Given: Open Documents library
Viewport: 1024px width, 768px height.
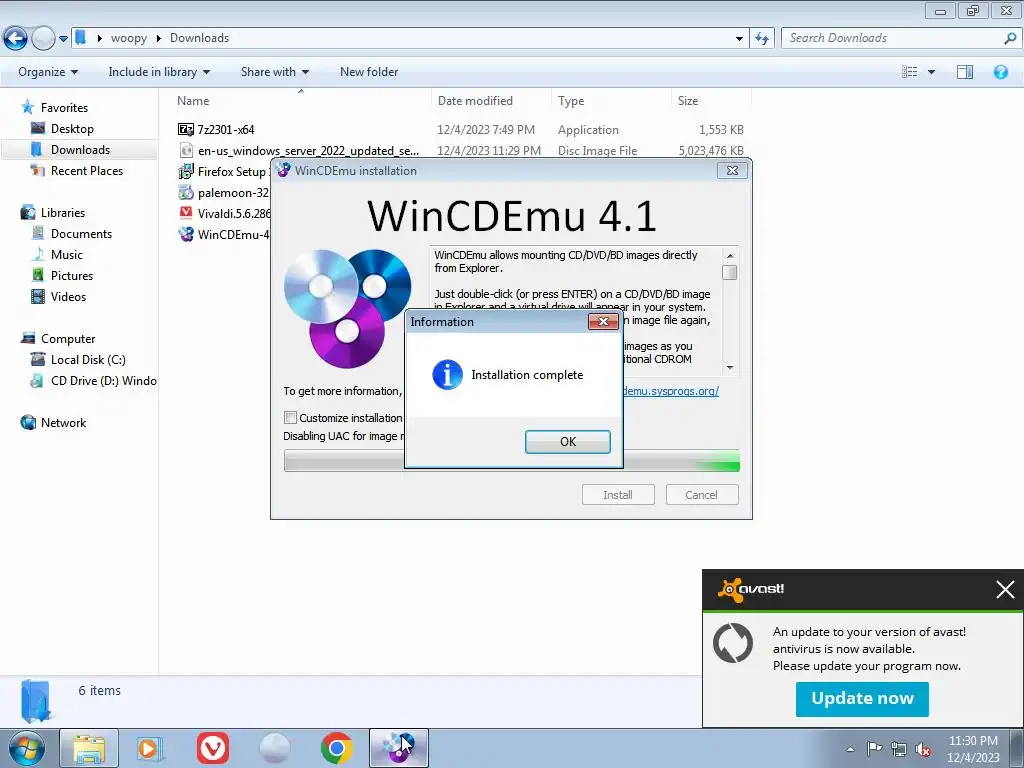Looking at the screenshot, I should (x=81, y=234).
